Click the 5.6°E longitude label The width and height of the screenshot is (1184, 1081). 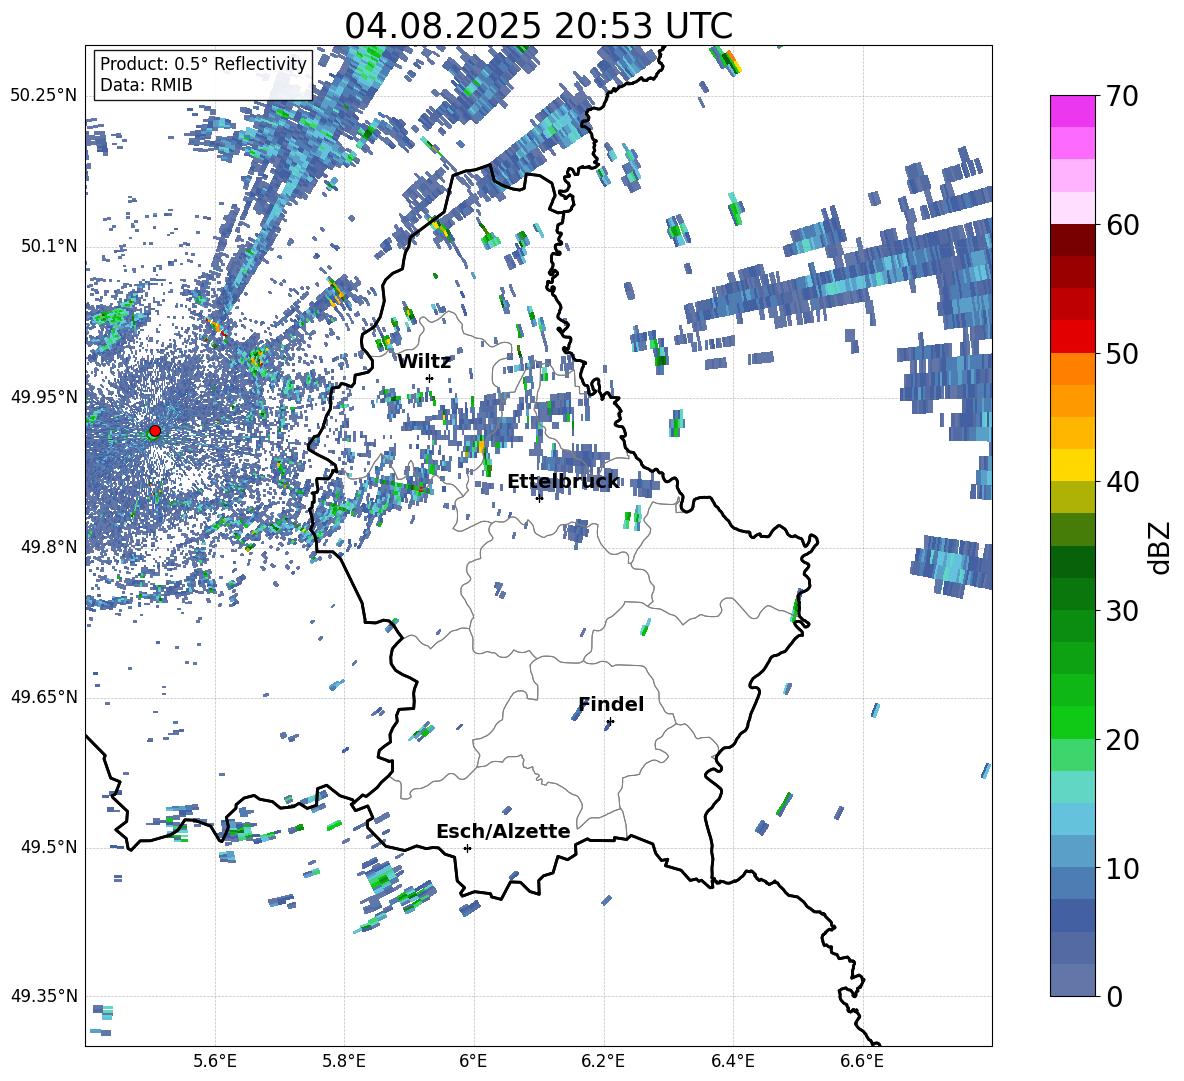click(215, 1061)
